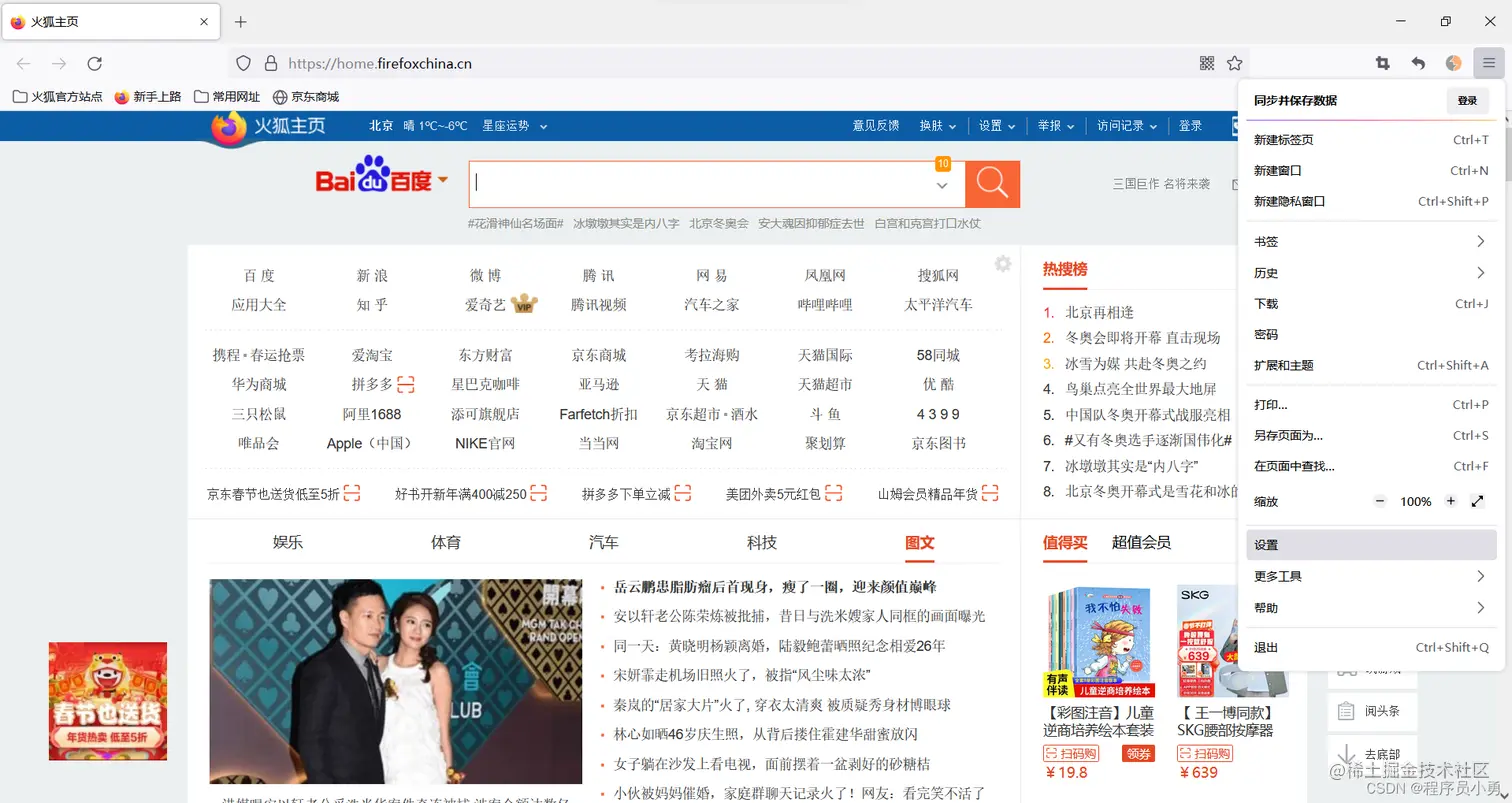Screen dimensions: 1512x803
Task: Select 扩展和主题 menu item
Action: pos(1371,366)
